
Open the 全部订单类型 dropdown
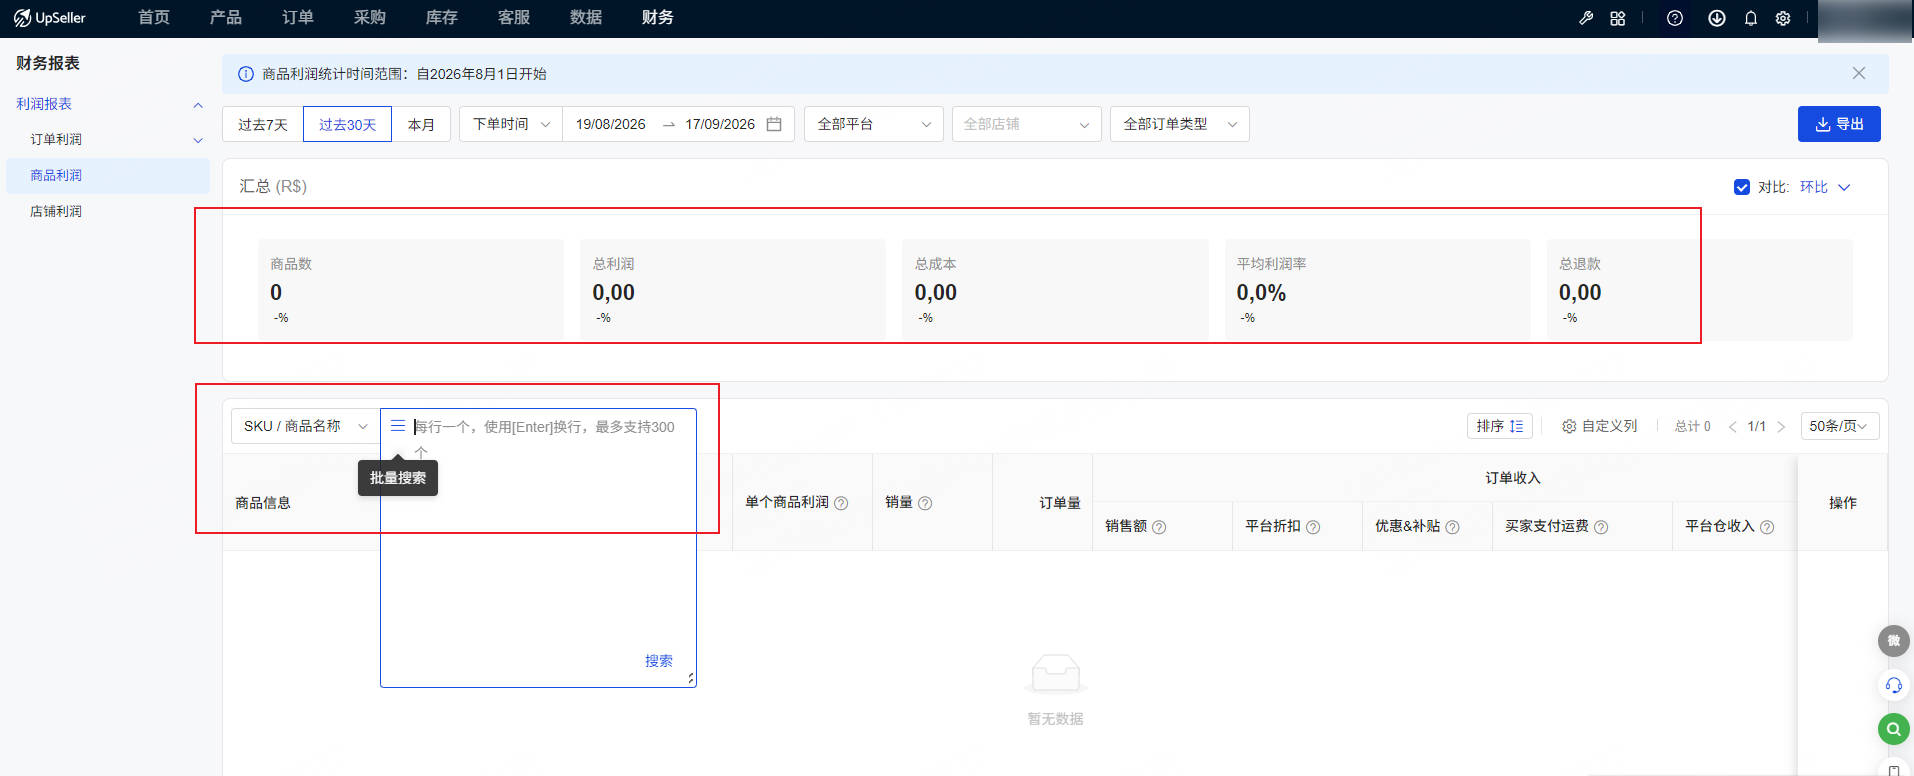pos(1179,124)
